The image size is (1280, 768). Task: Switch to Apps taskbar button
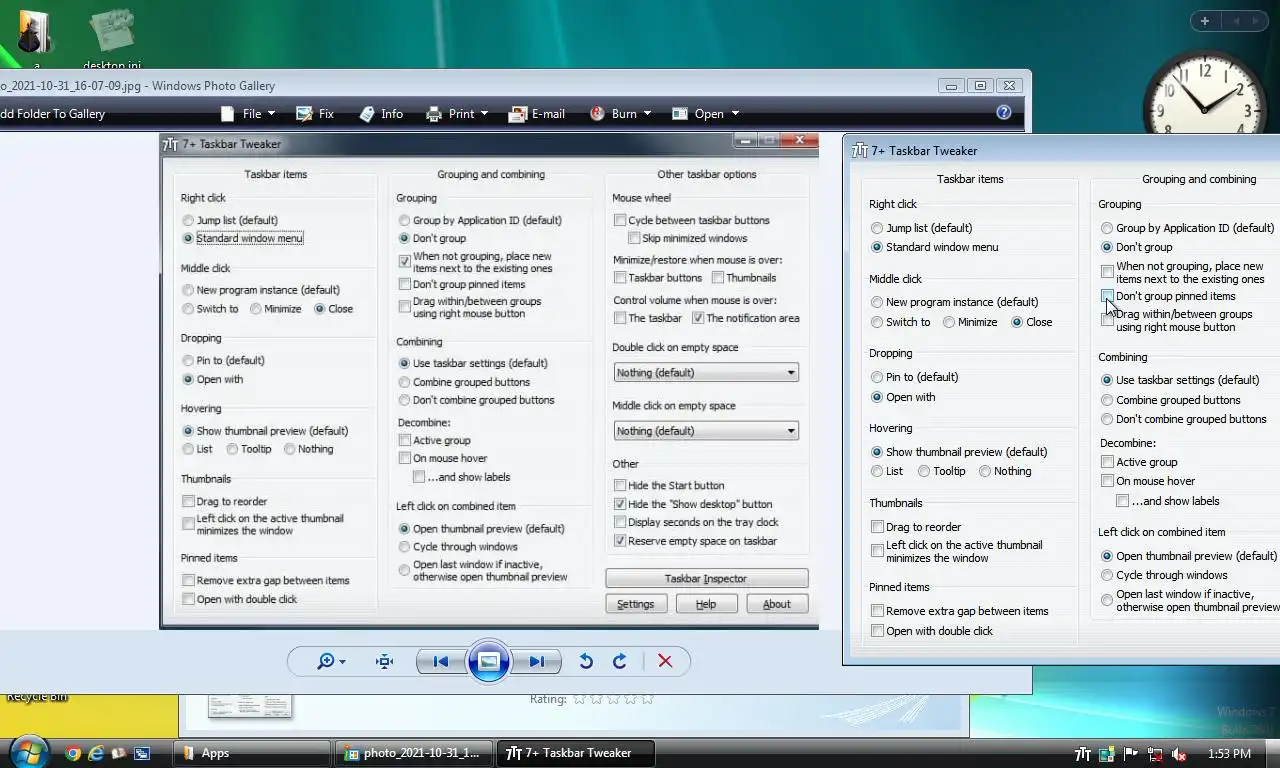tap(253, 753)
